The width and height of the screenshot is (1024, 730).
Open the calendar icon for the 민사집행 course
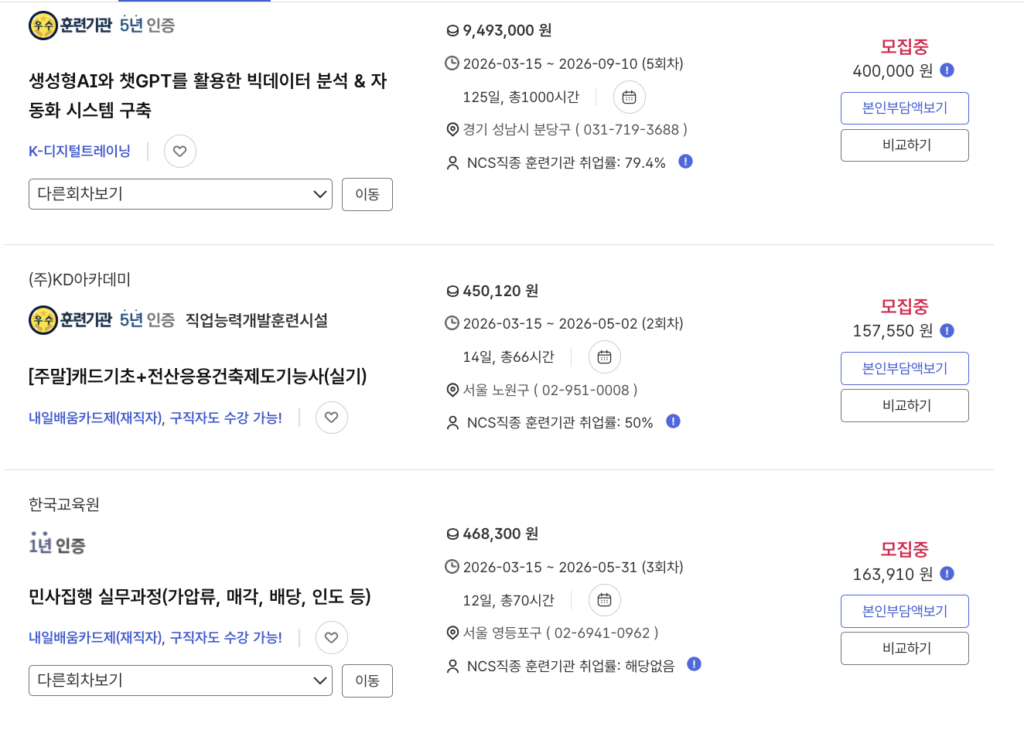click(604, 599)
